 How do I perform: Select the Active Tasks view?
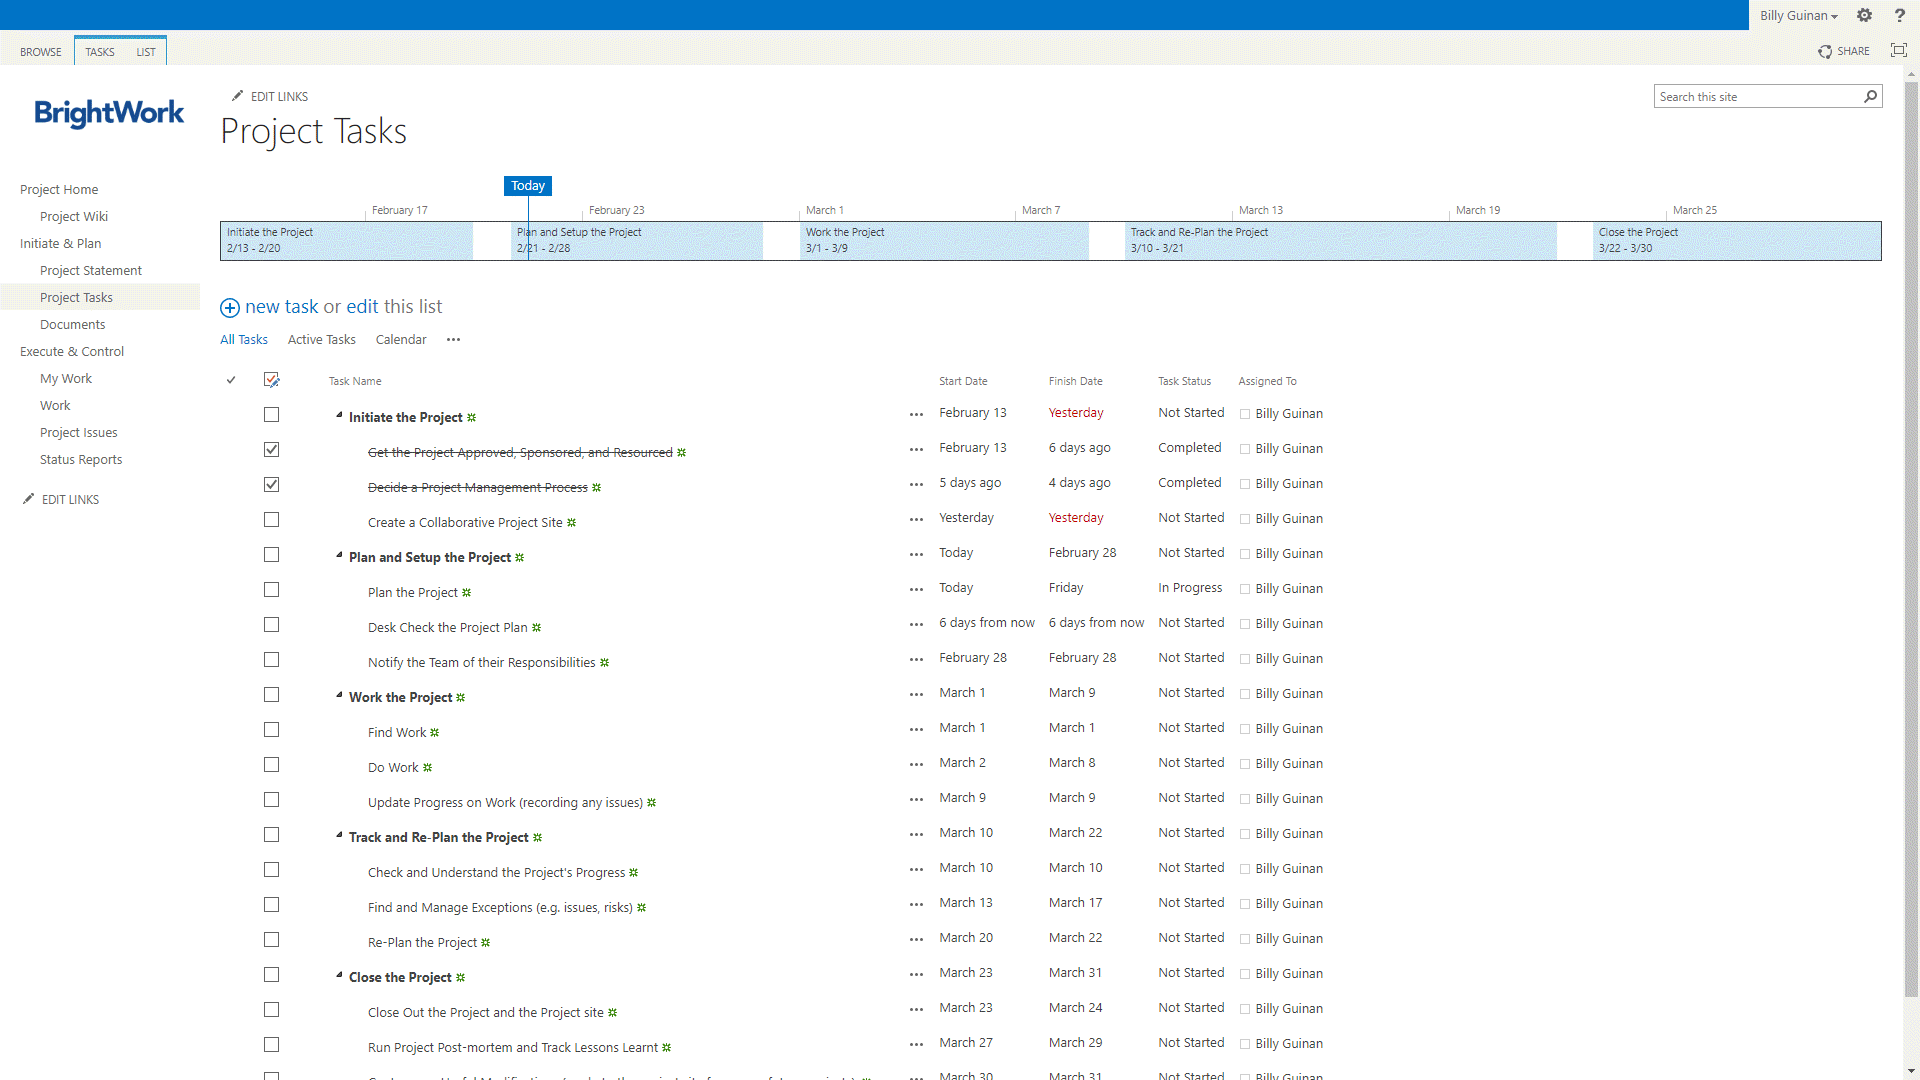tap(321, 340)
